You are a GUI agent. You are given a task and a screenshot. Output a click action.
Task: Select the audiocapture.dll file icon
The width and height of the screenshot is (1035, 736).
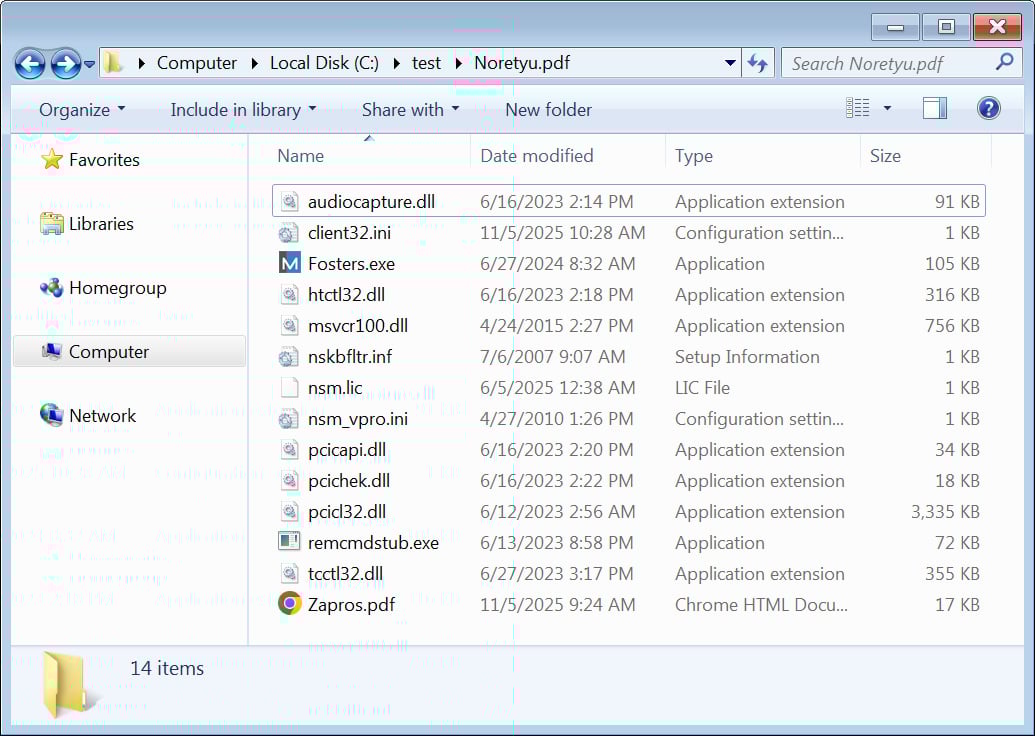click(291, 201)
